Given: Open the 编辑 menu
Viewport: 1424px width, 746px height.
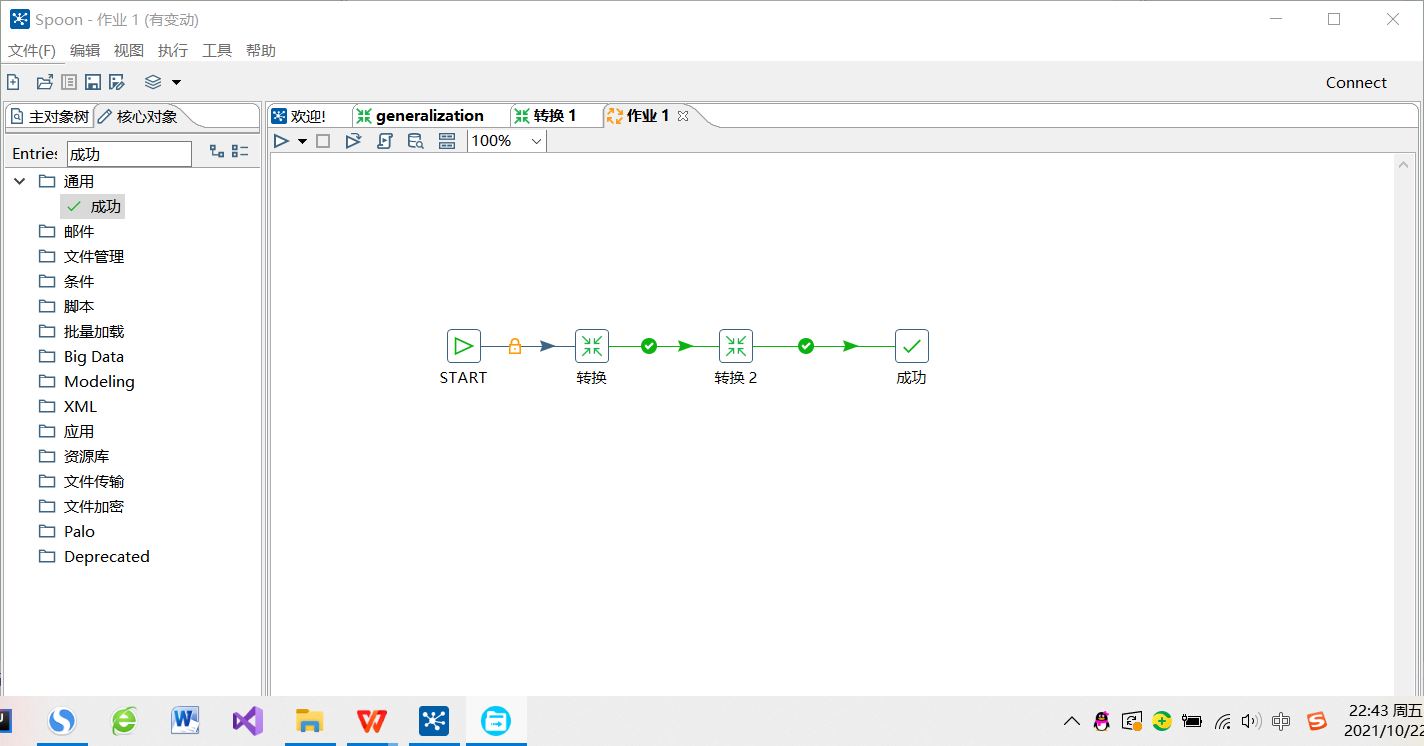Looking at the screenshot, I should click(x=85, y=50).
